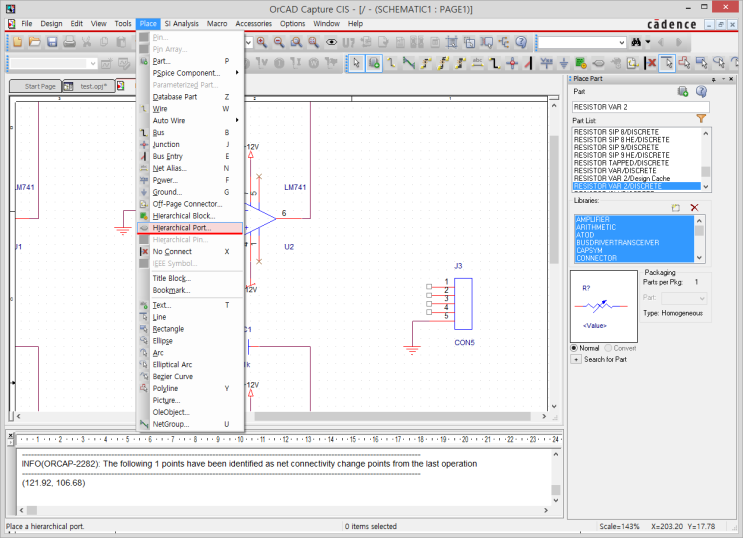Click the New document toolbar icon
This screenshot has height=538, width=743.
coord(18,42)
